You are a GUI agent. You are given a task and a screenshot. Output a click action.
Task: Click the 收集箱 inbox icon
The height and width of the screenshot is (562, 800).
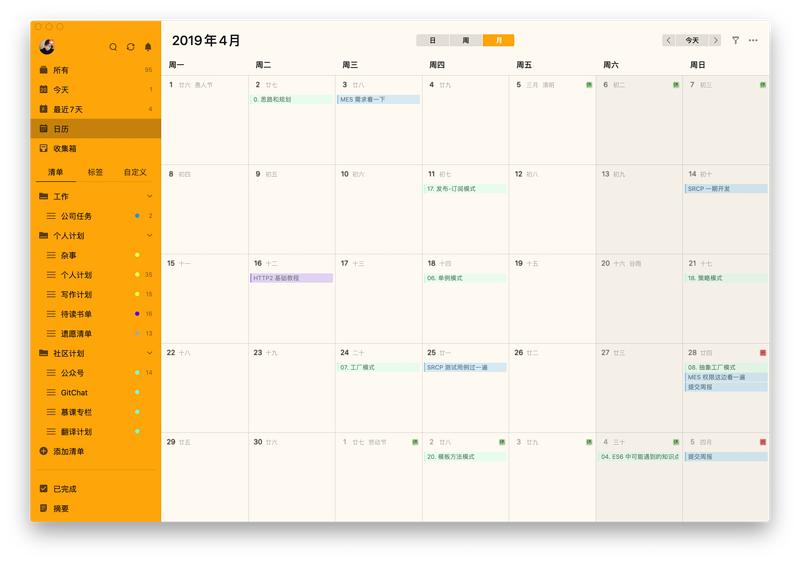pos(43,148)
